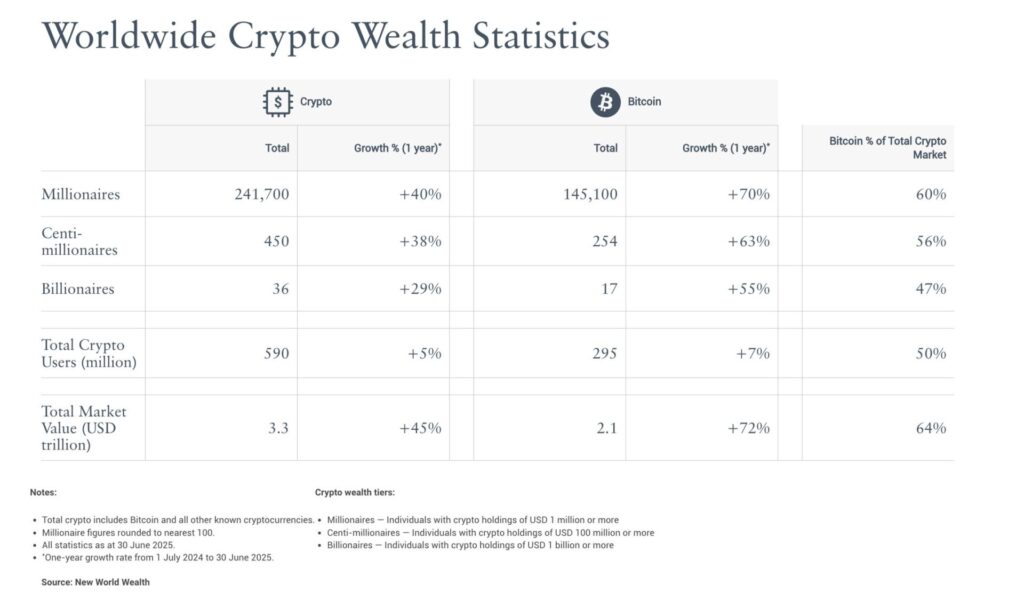Select the Total Crypto Users row label
Screen dimensions: 1024x601
pyautogui.click(x=89, y=353)
